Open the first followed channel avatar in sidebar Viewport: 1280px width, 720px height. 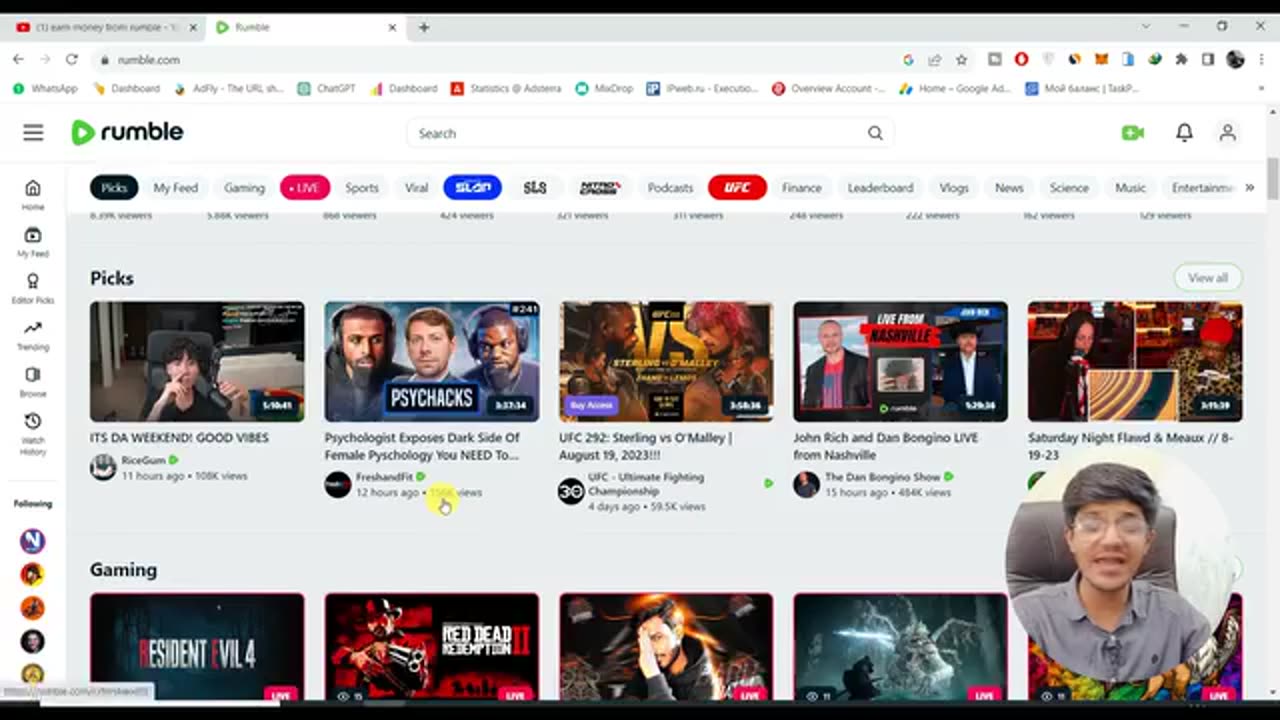point(33,541)
